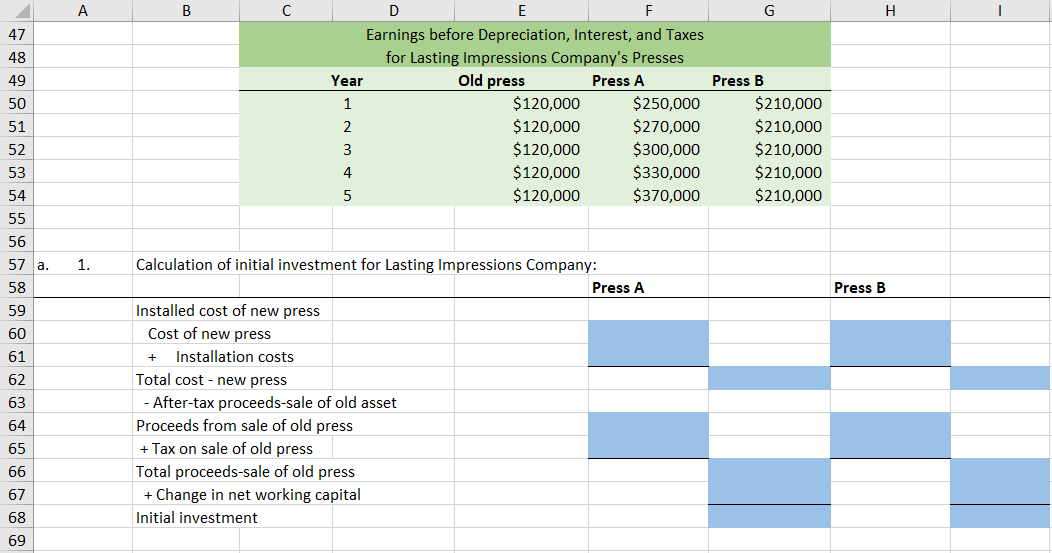The image size is (1052, 553).
Task: Select Press B blue input cell for Cost of new press
Action: (890, 334)
